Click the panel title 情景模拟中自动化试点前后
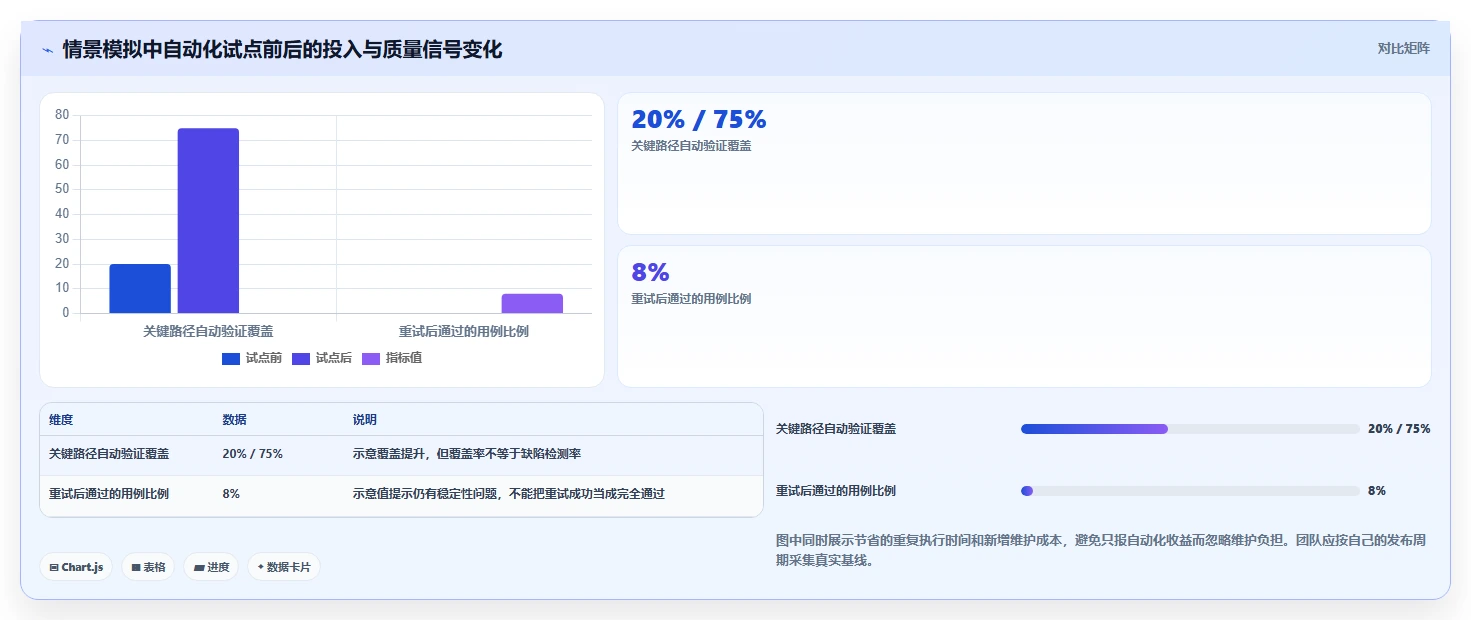Image resolution: width=1471 pixels, height=620 pixels. pyautogui.click(x=282, y=50)
